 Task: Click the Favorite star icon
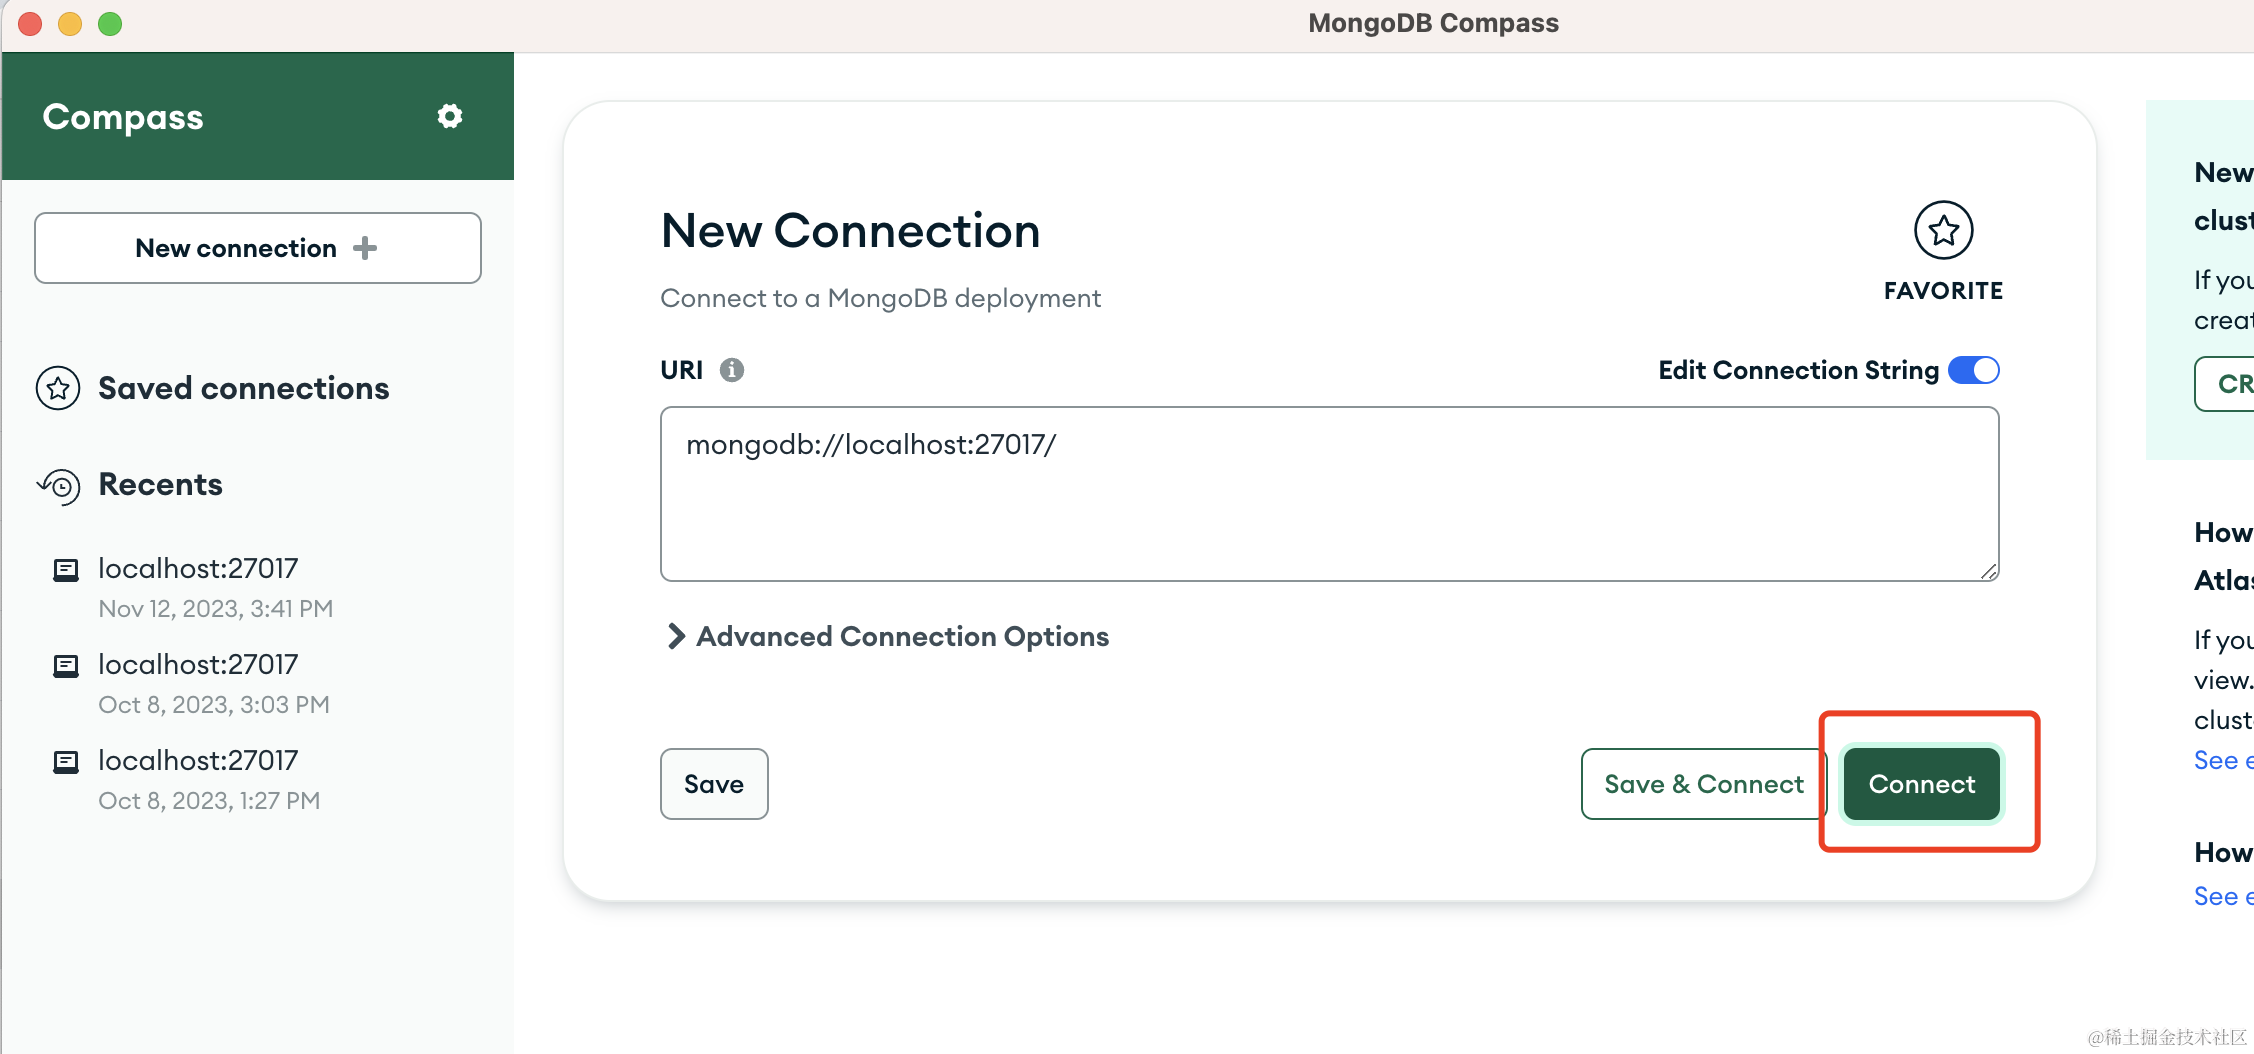[1943, 231]
